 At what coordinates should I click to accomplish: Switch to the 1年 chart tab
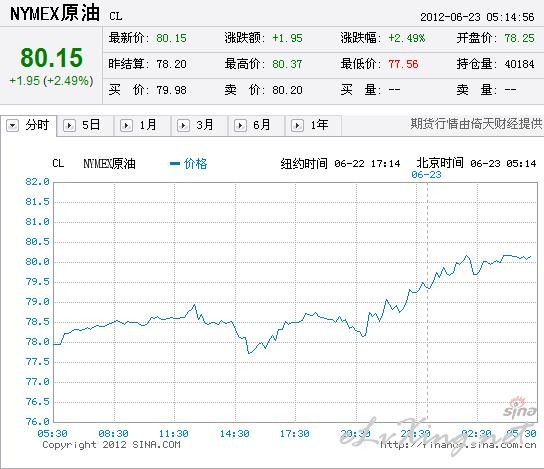313,125
